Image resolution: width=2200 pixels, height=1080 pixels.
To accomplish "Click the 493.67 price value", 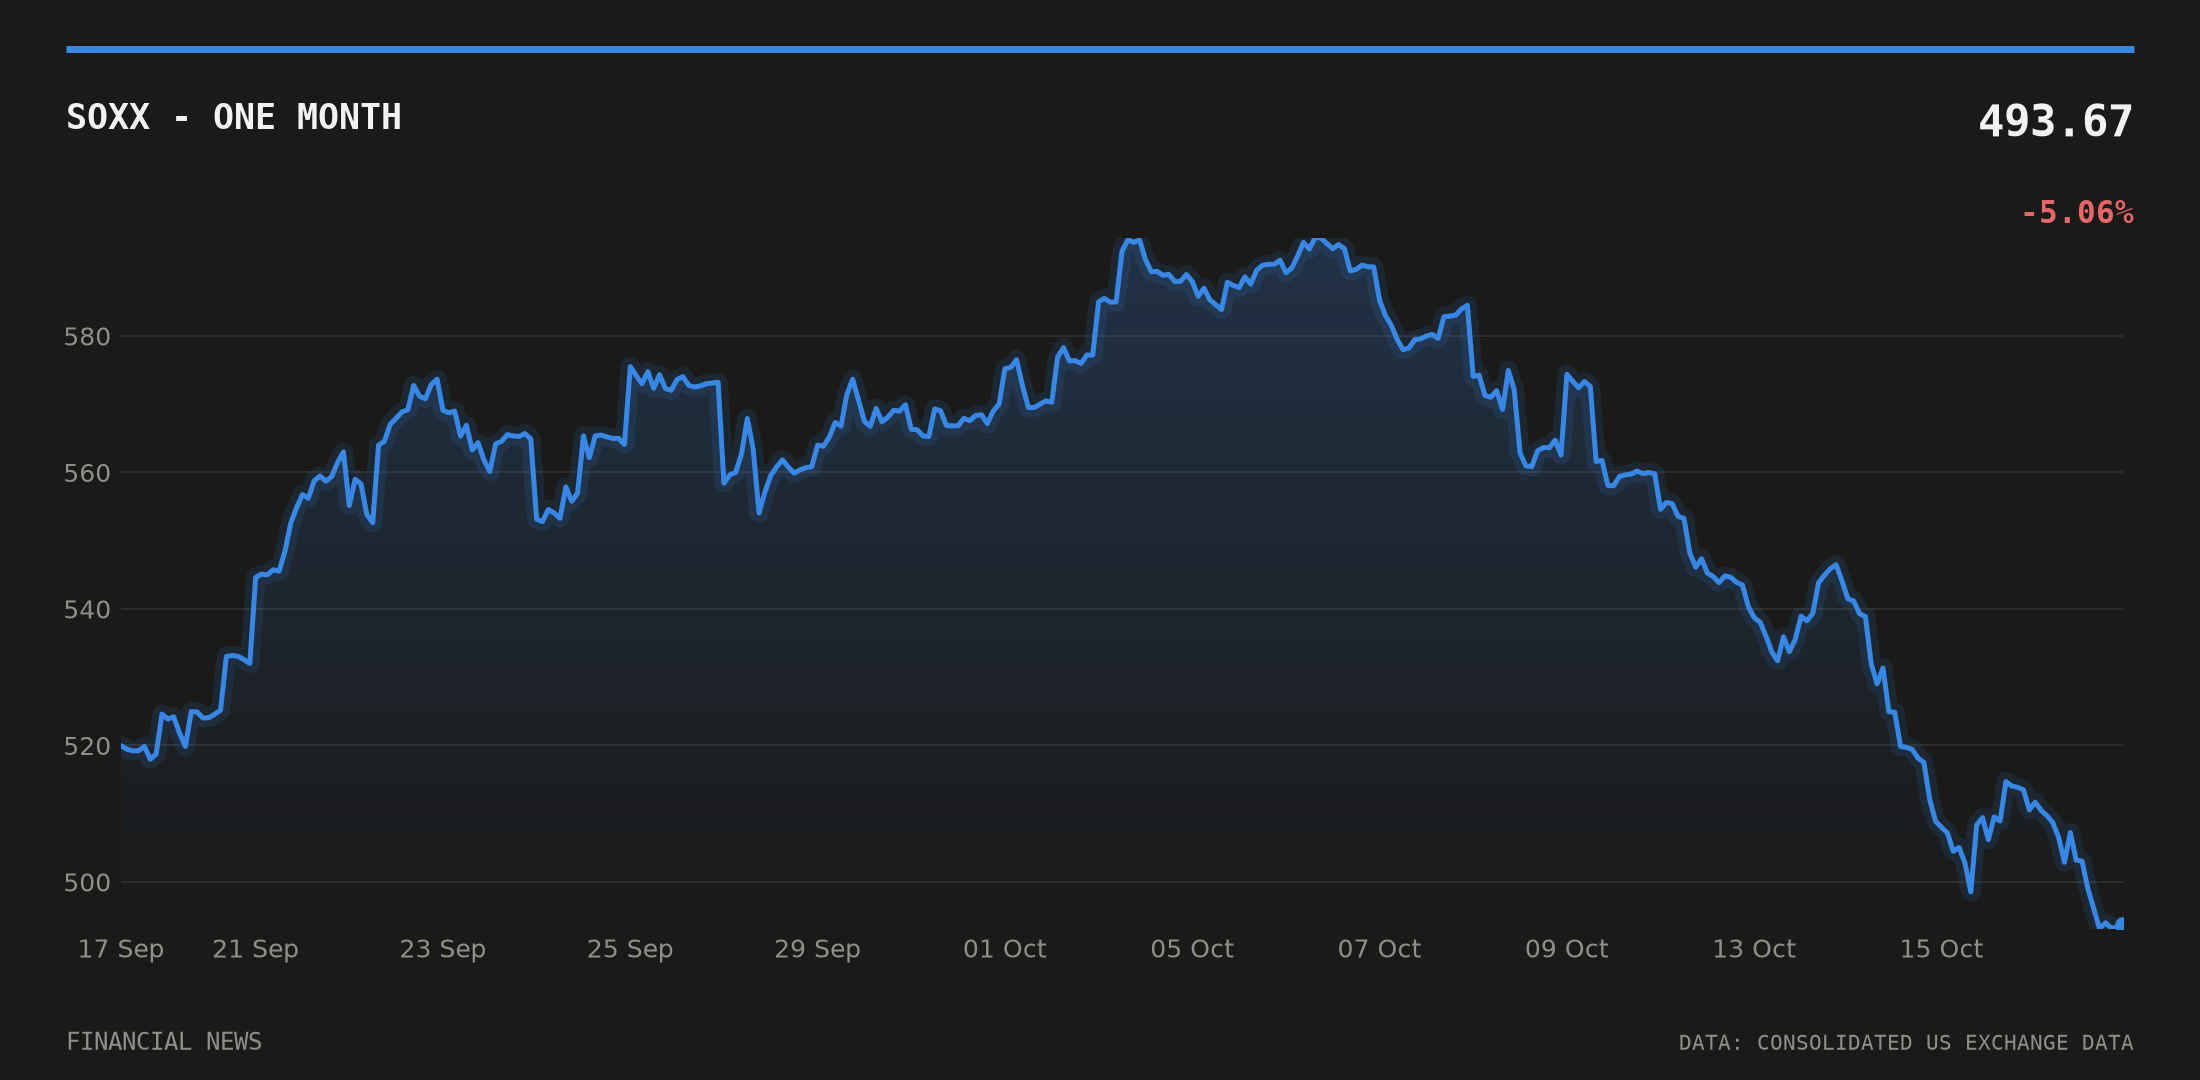I will coord(2056,122).
